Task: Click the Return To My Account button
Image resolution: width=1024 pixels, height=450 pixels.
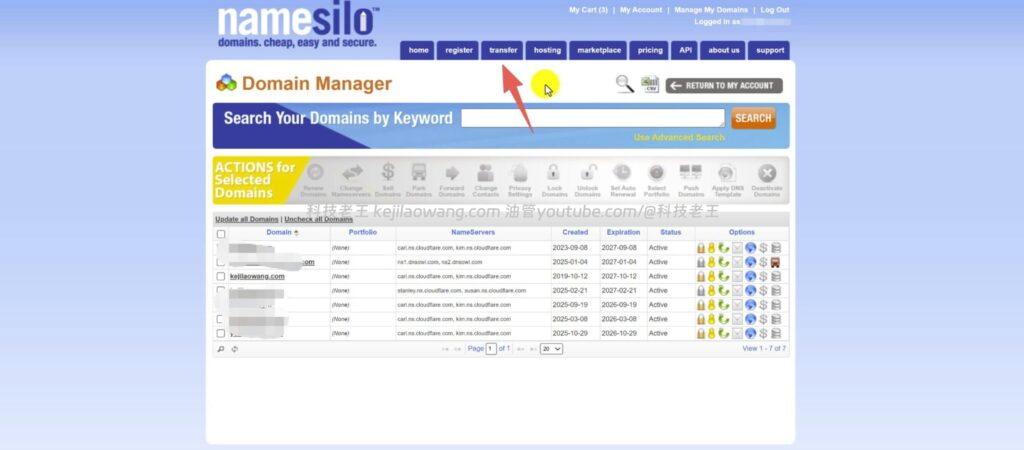Action: point(724,86)
